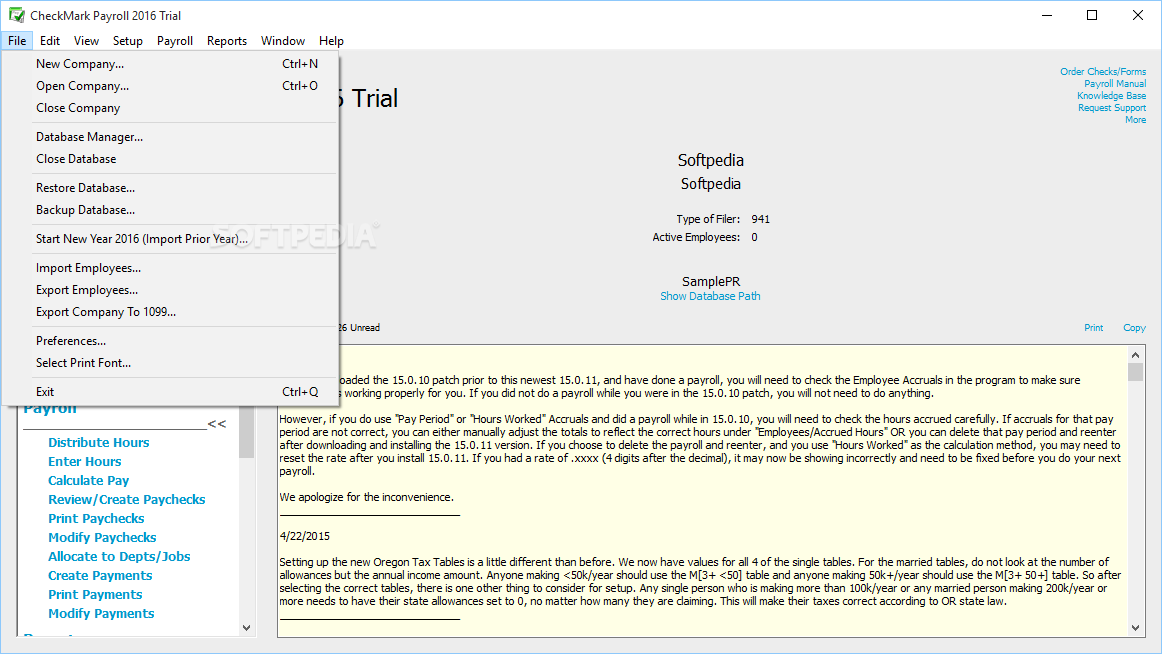Open Modify Payments in sidebar
The image size is (1162, 654).
pyautogui.click(x=101, y=613)
